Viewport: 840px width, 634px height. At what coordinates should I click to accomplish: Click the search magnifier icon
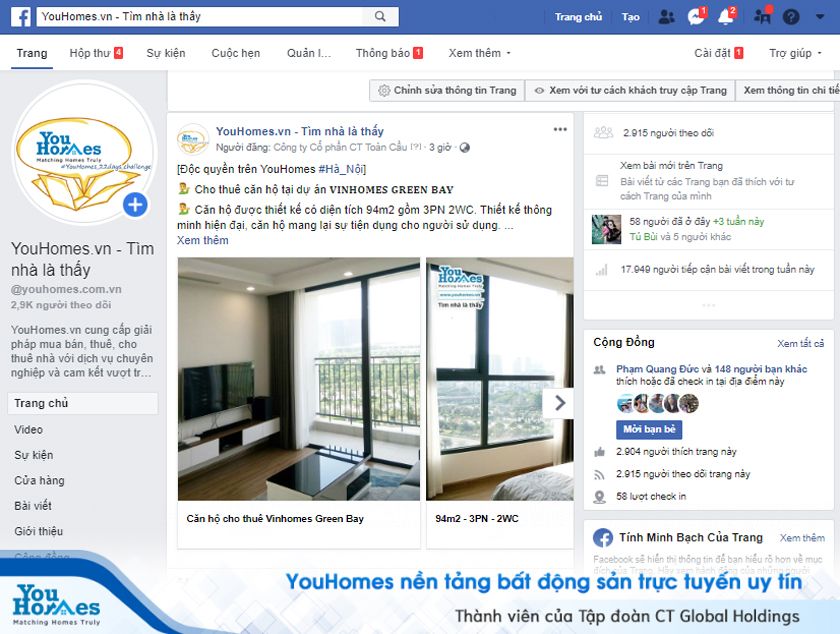pyautogui.click(x=380, y=17)
